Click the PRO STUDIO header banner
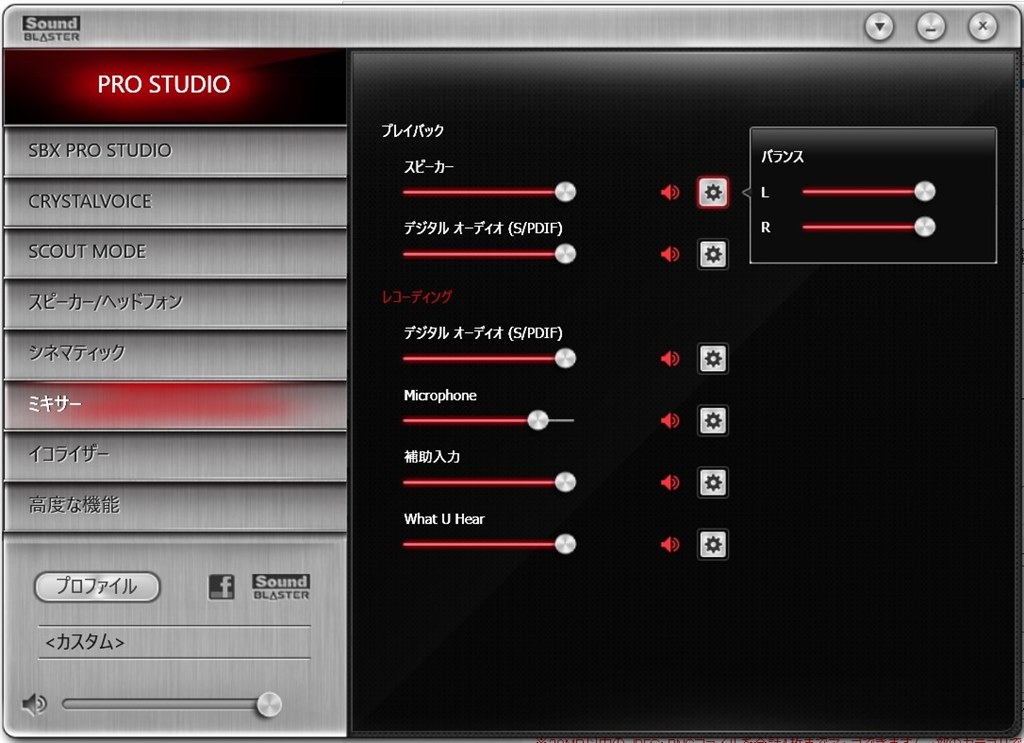This screenshot has height=743, width=1024. click(175, 86)
